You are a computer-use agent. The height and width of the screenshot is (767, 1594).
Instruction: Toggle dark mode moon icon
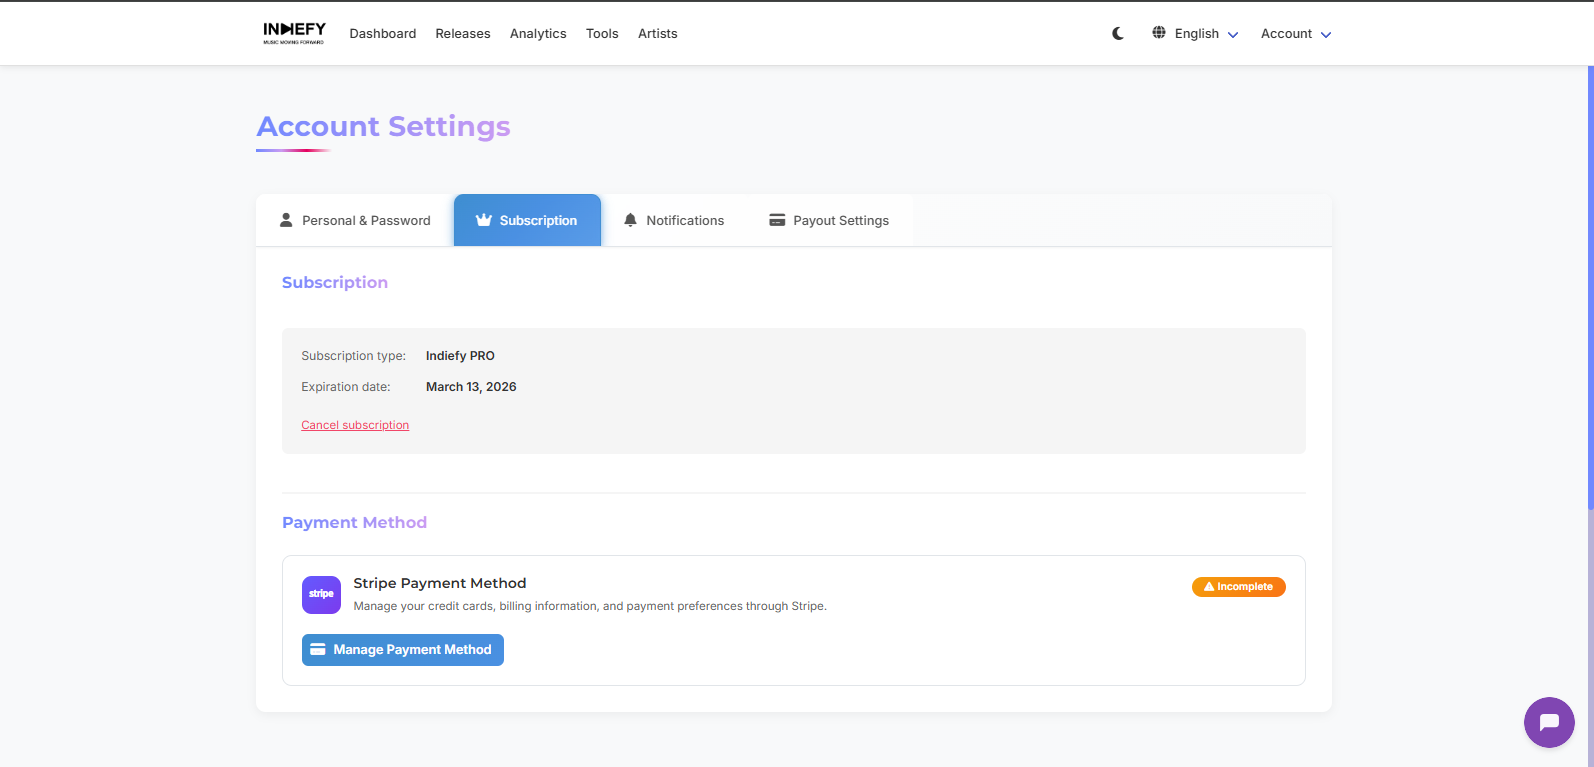click(x=1118, y=33)
